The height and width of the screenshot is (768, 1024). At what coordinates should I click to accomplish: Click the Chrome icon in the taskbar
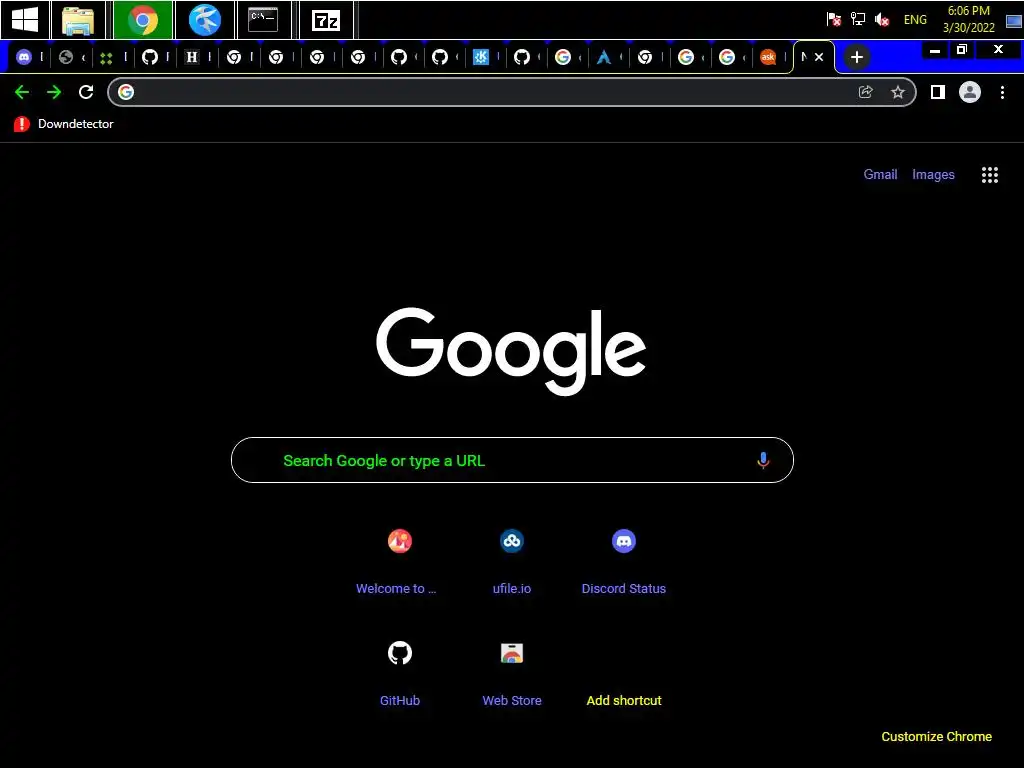(142, 20)
